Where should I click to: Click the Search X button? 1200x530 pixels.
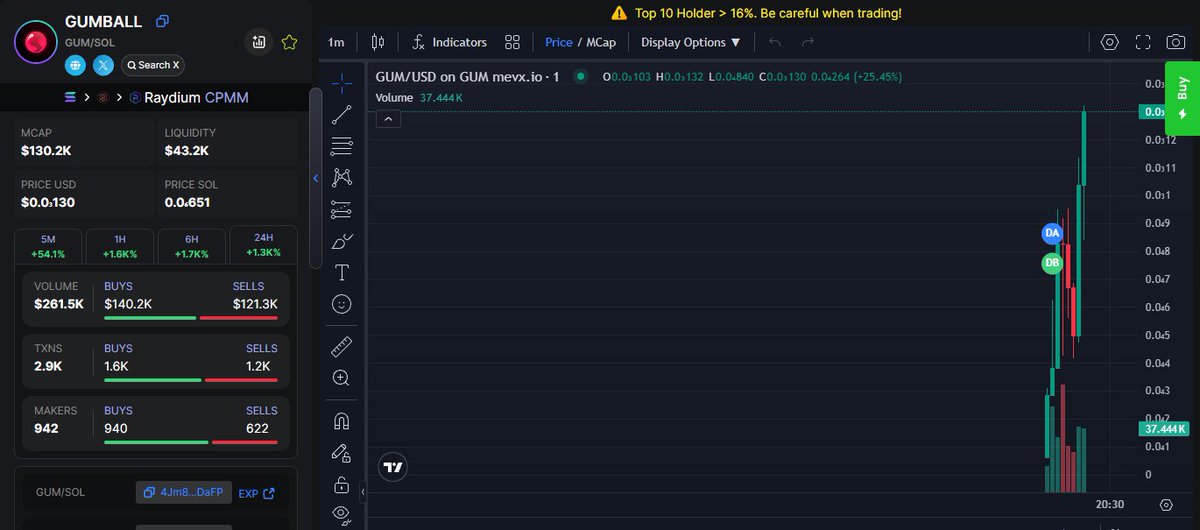click(x=152, y=65)
